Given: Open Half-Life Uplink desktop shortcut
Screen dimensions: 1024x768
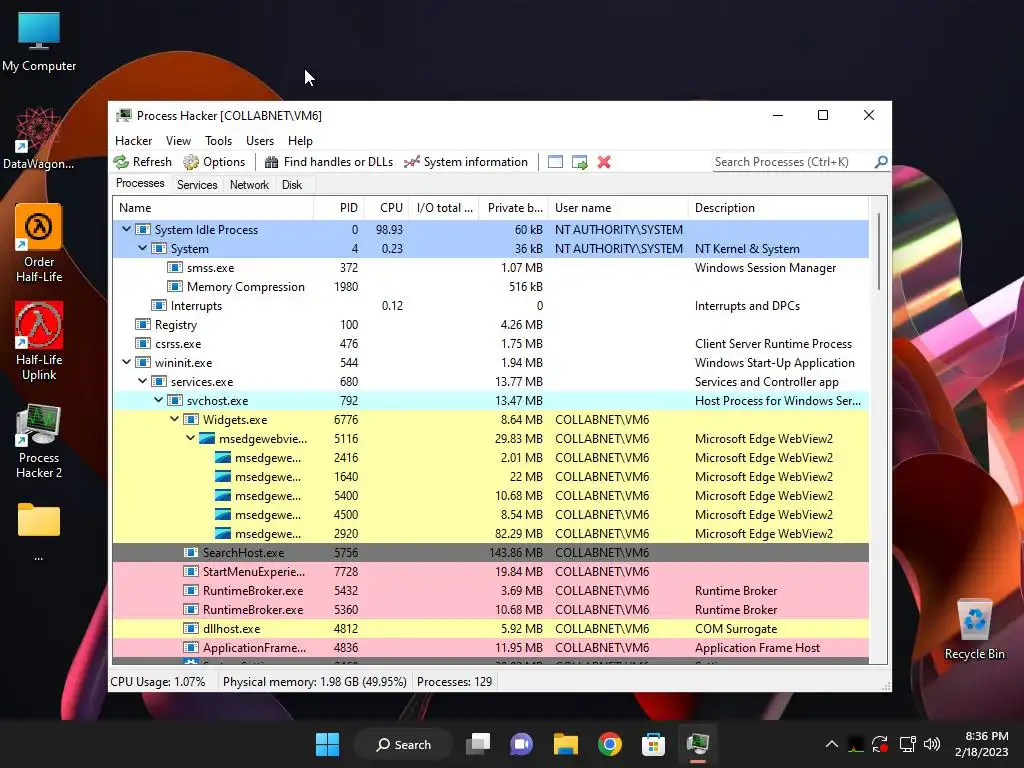Looking at the screenshot, I should (39, 341).
